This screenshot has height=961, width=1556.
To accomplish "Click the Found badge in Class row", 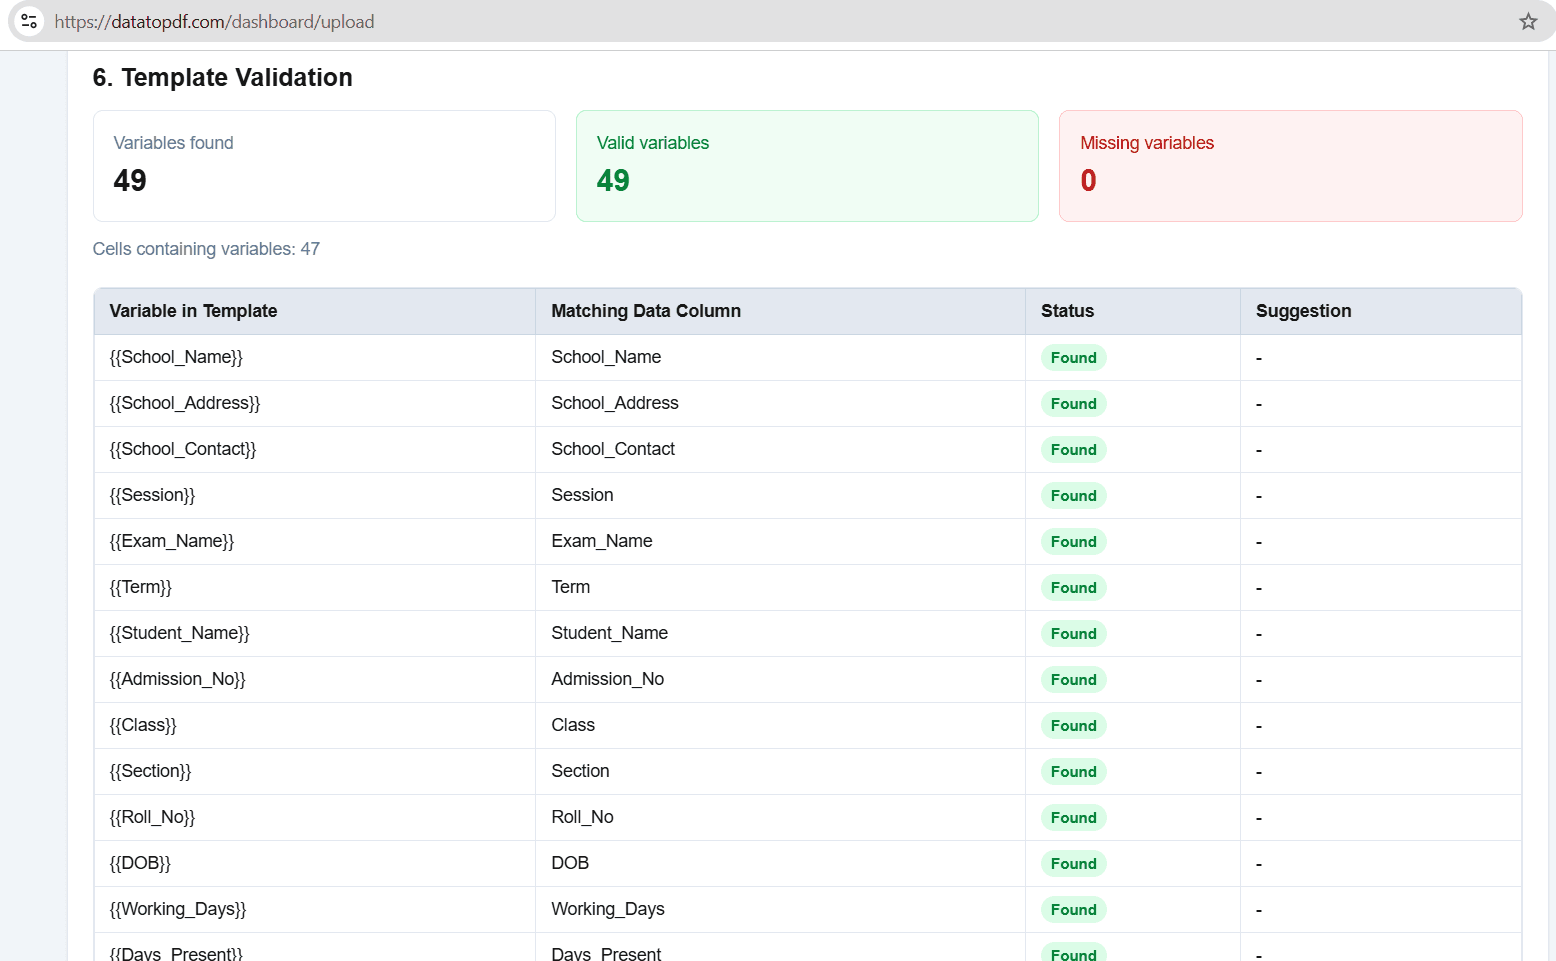I will click(x=1073, y=726).
